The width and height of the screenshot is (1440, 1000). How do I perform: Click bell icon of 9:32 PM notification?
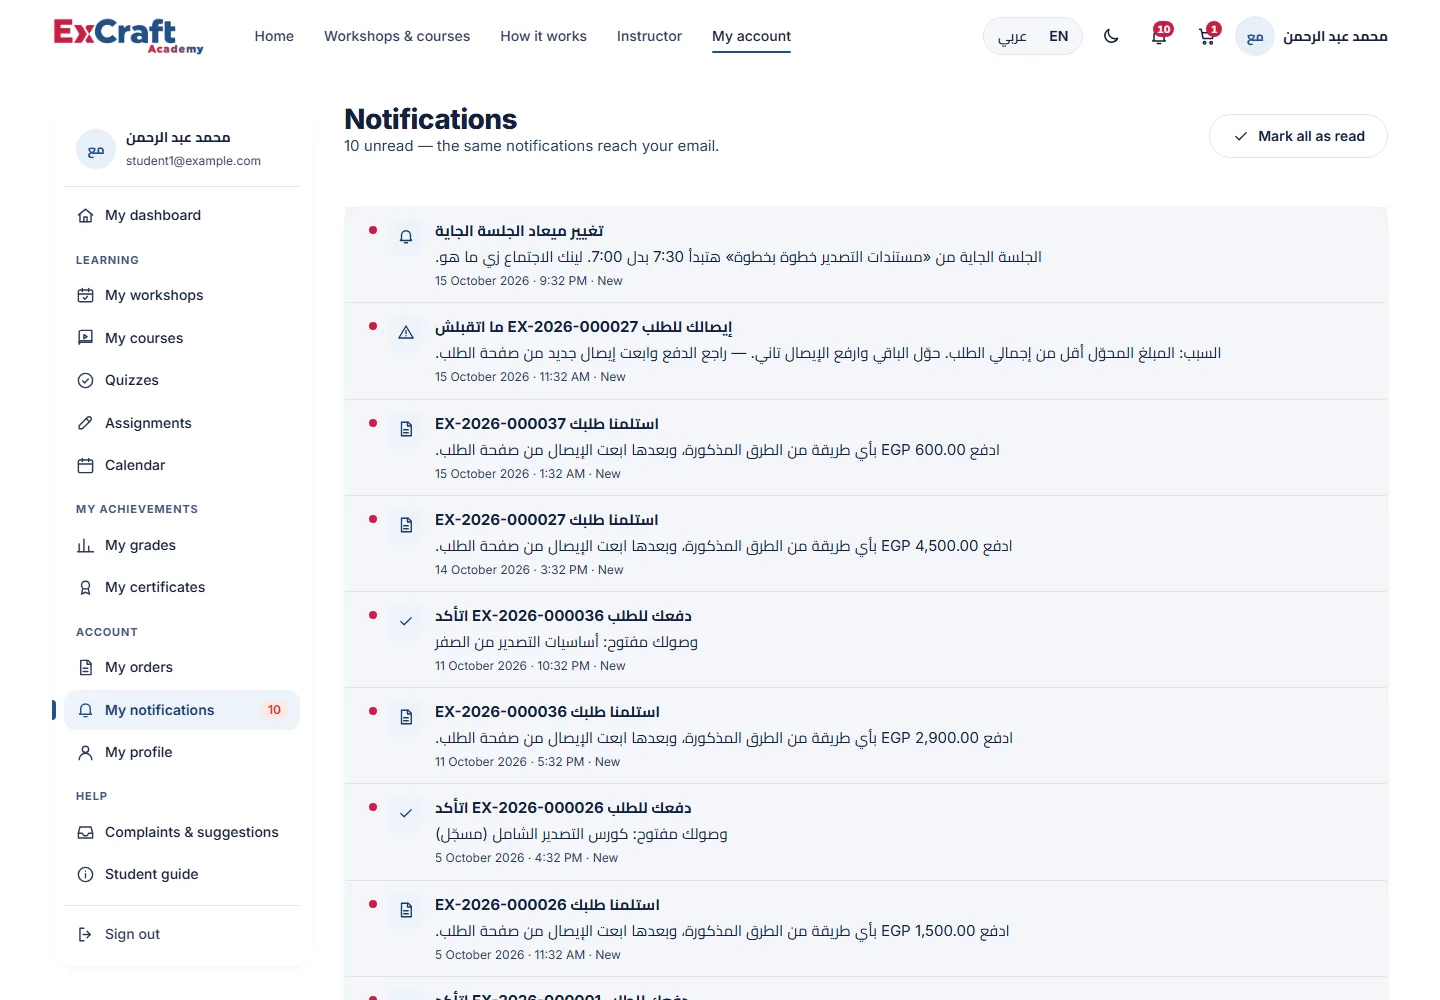(406, 237)
